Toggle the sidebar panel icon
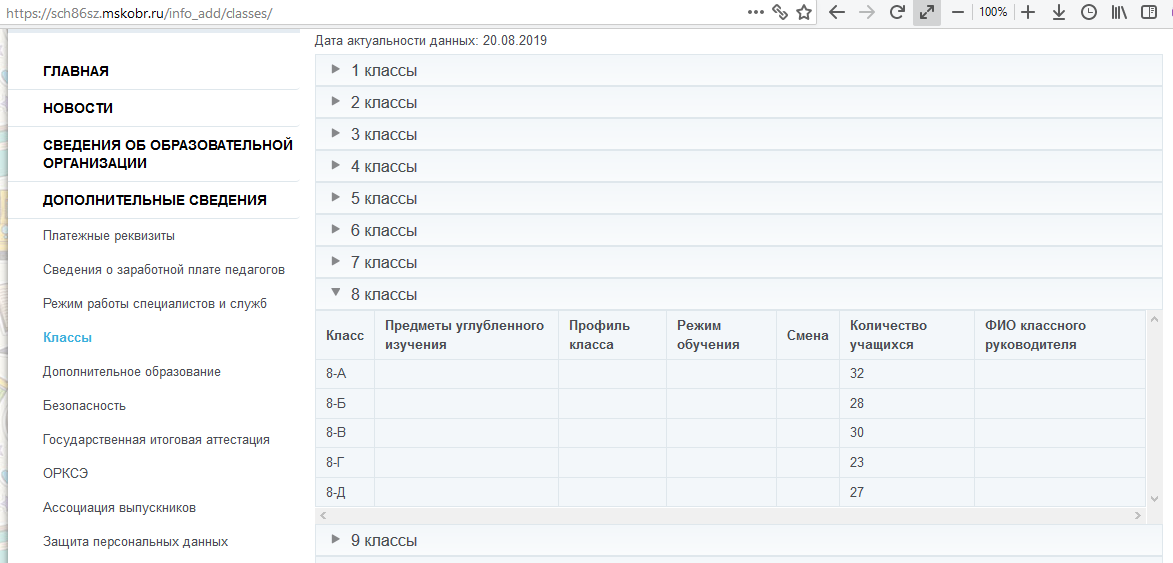This screenshot has height=563, width=1173. tap(1149, 12)
